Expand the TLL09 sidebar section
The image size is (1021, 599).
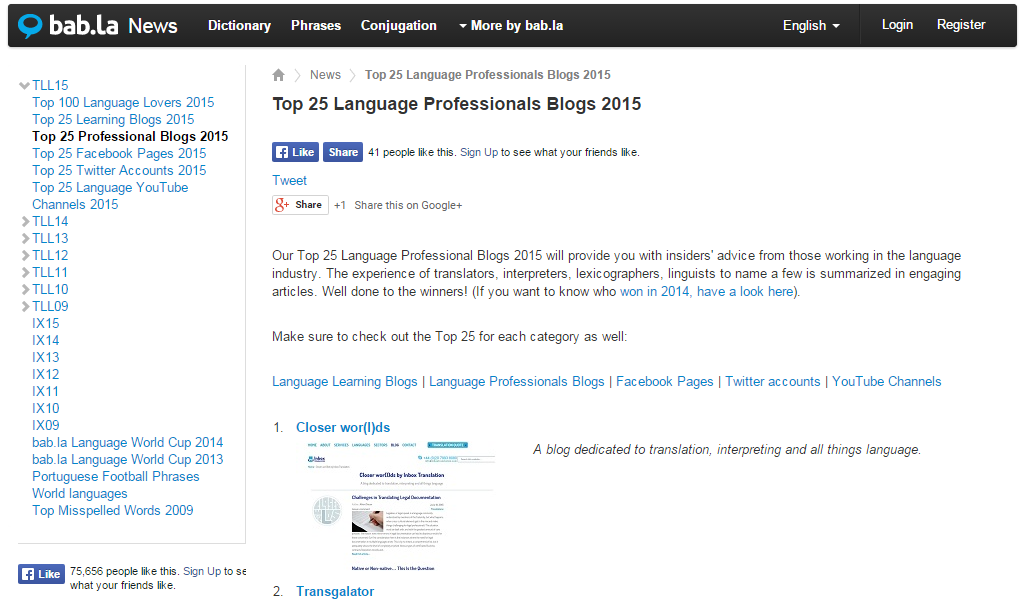click(25, 307)
